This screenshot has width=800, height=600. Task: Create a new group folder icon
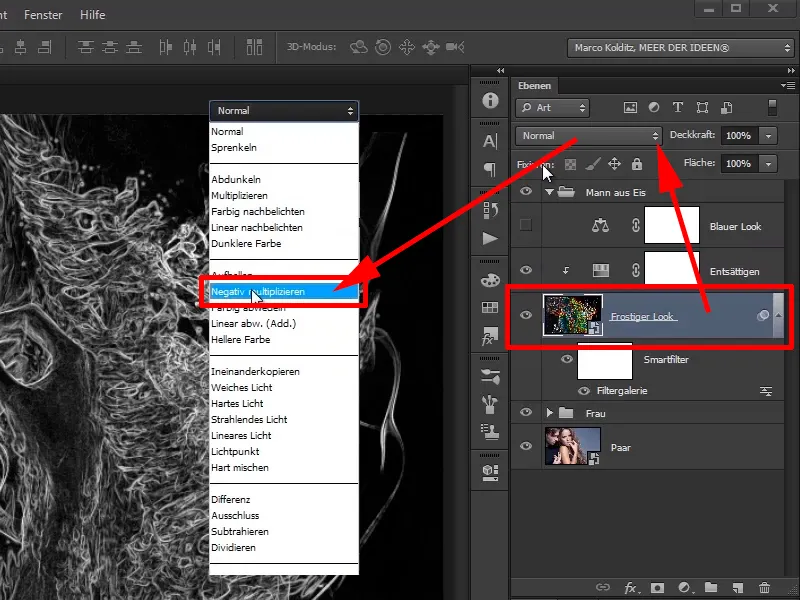coord(711,588)
